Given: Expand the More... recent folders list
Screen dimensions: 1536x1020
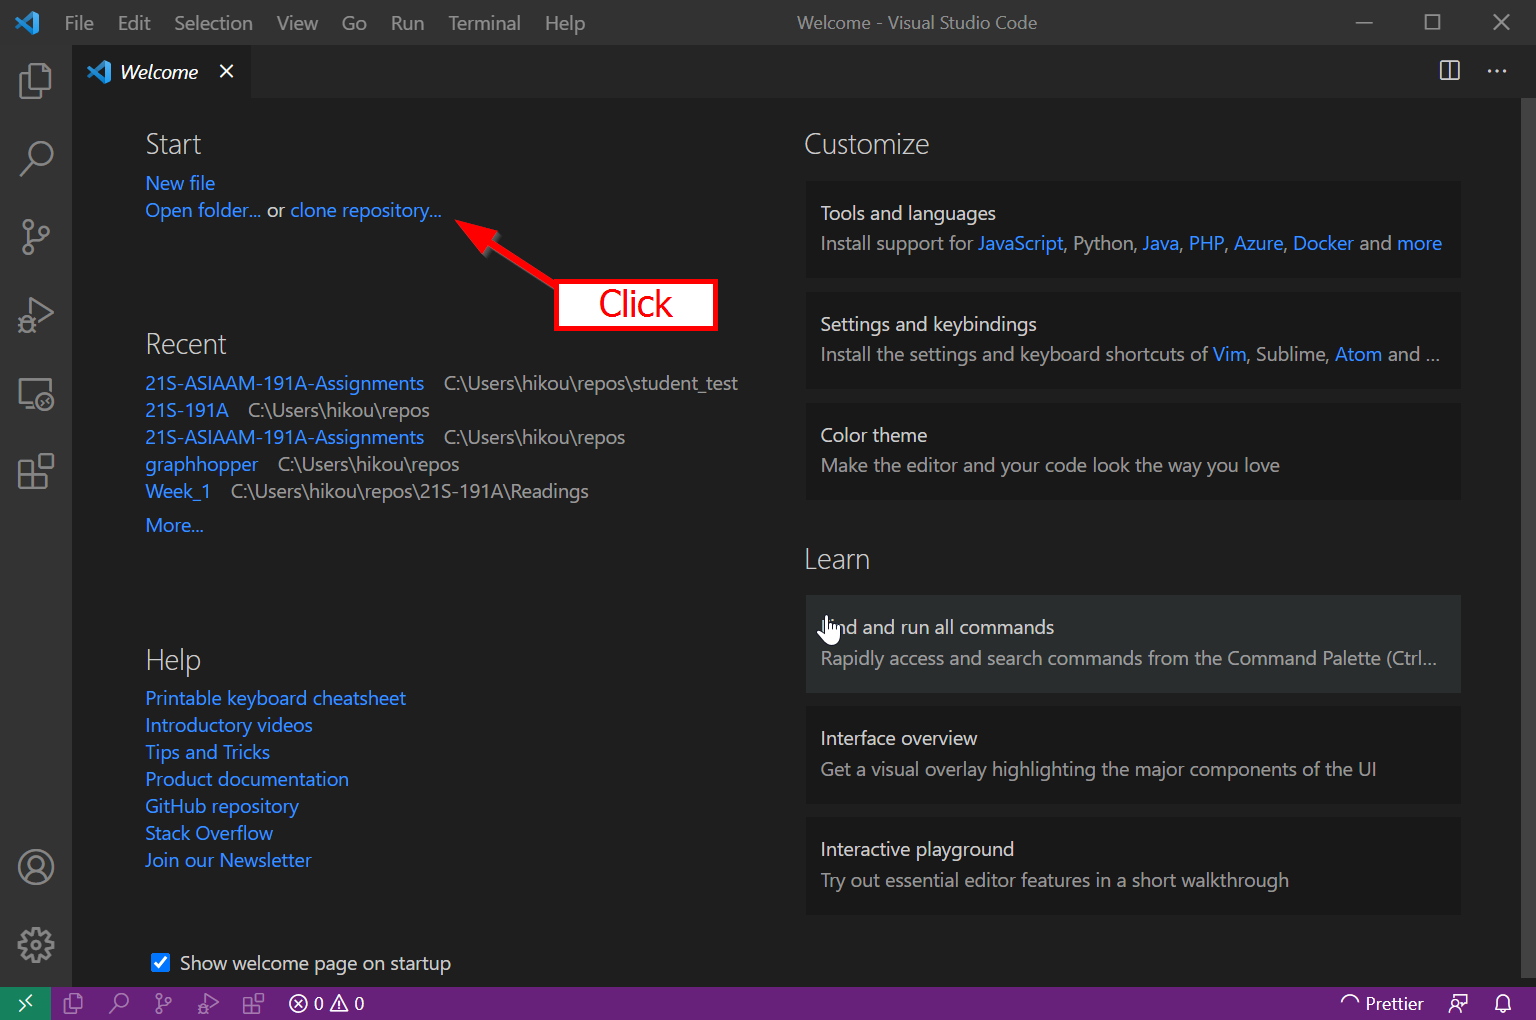Looking at the screenshot, I should [x=174, y=525].
